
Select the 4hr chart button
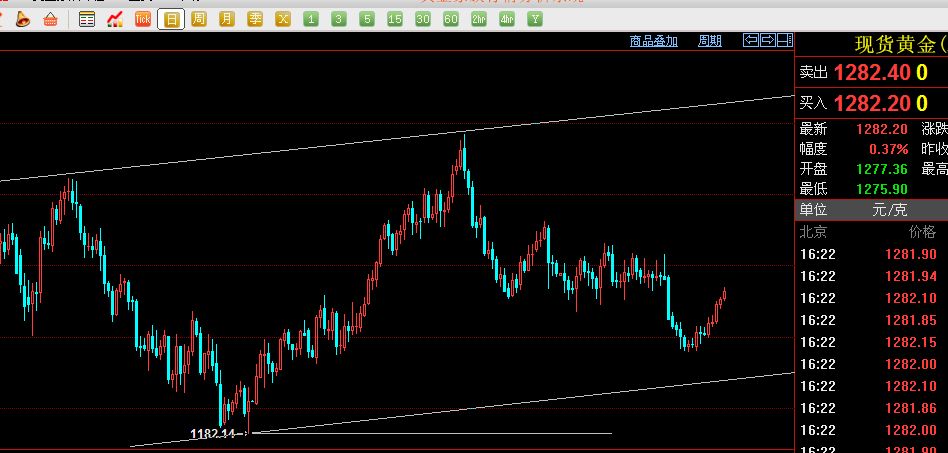507,19
